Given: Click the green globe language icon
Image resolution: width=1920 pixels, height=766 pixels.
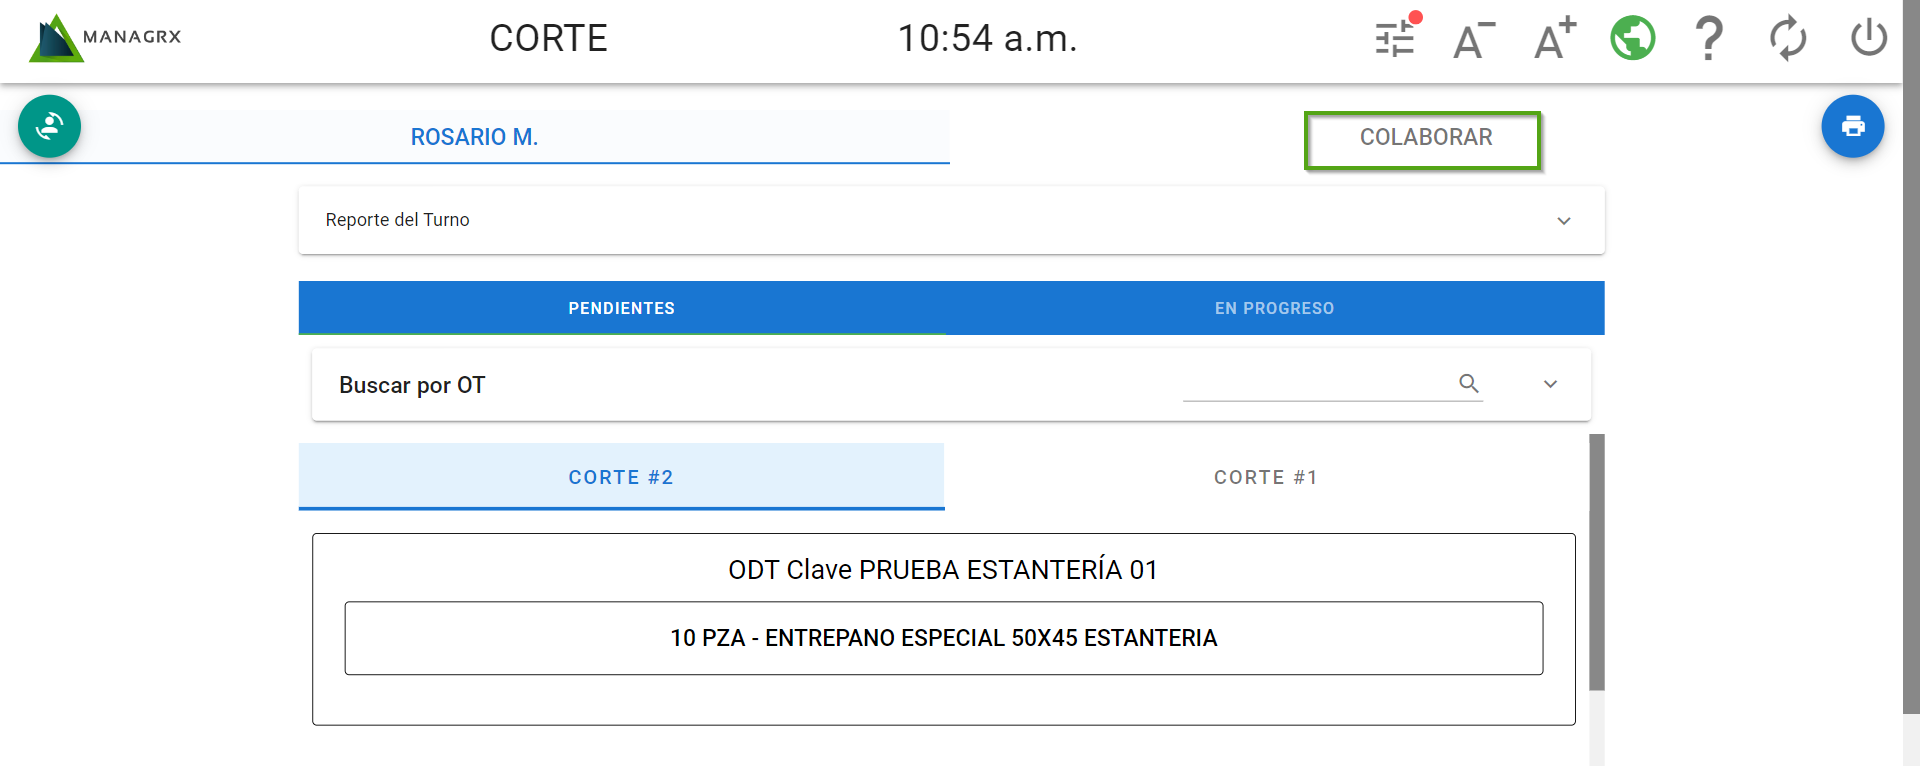Looking at the screenshot, I should [x=1632, y=39].
